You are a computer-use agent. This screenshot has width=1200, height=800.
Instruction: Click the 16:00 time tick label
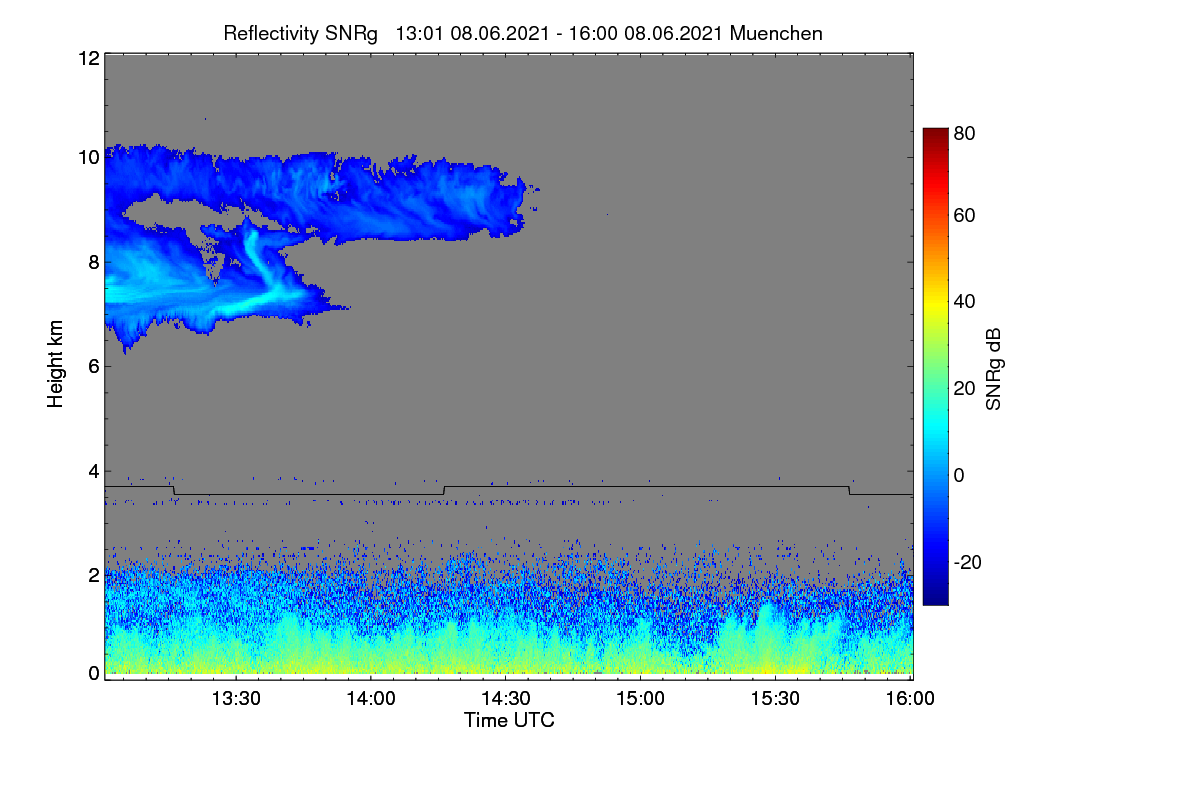911,699
